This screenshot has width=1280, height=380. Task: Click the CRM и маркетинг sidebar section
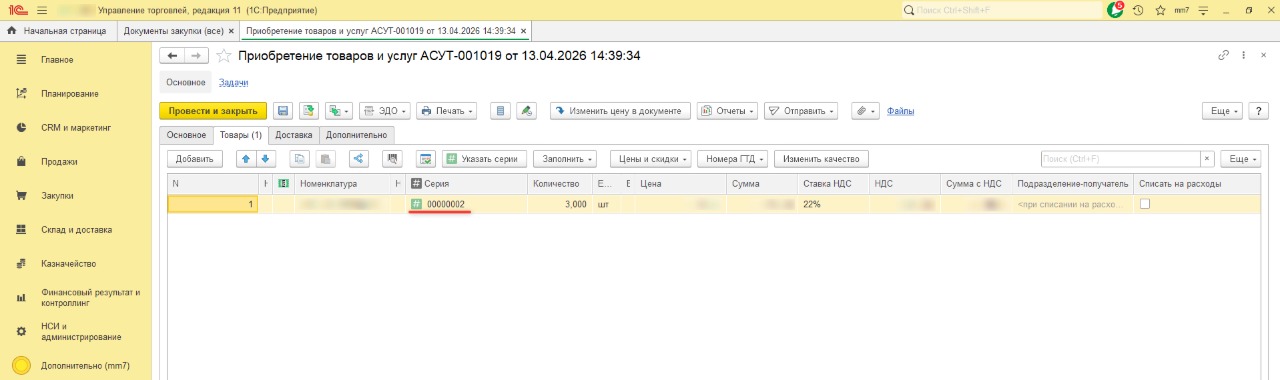click(76, 128)
